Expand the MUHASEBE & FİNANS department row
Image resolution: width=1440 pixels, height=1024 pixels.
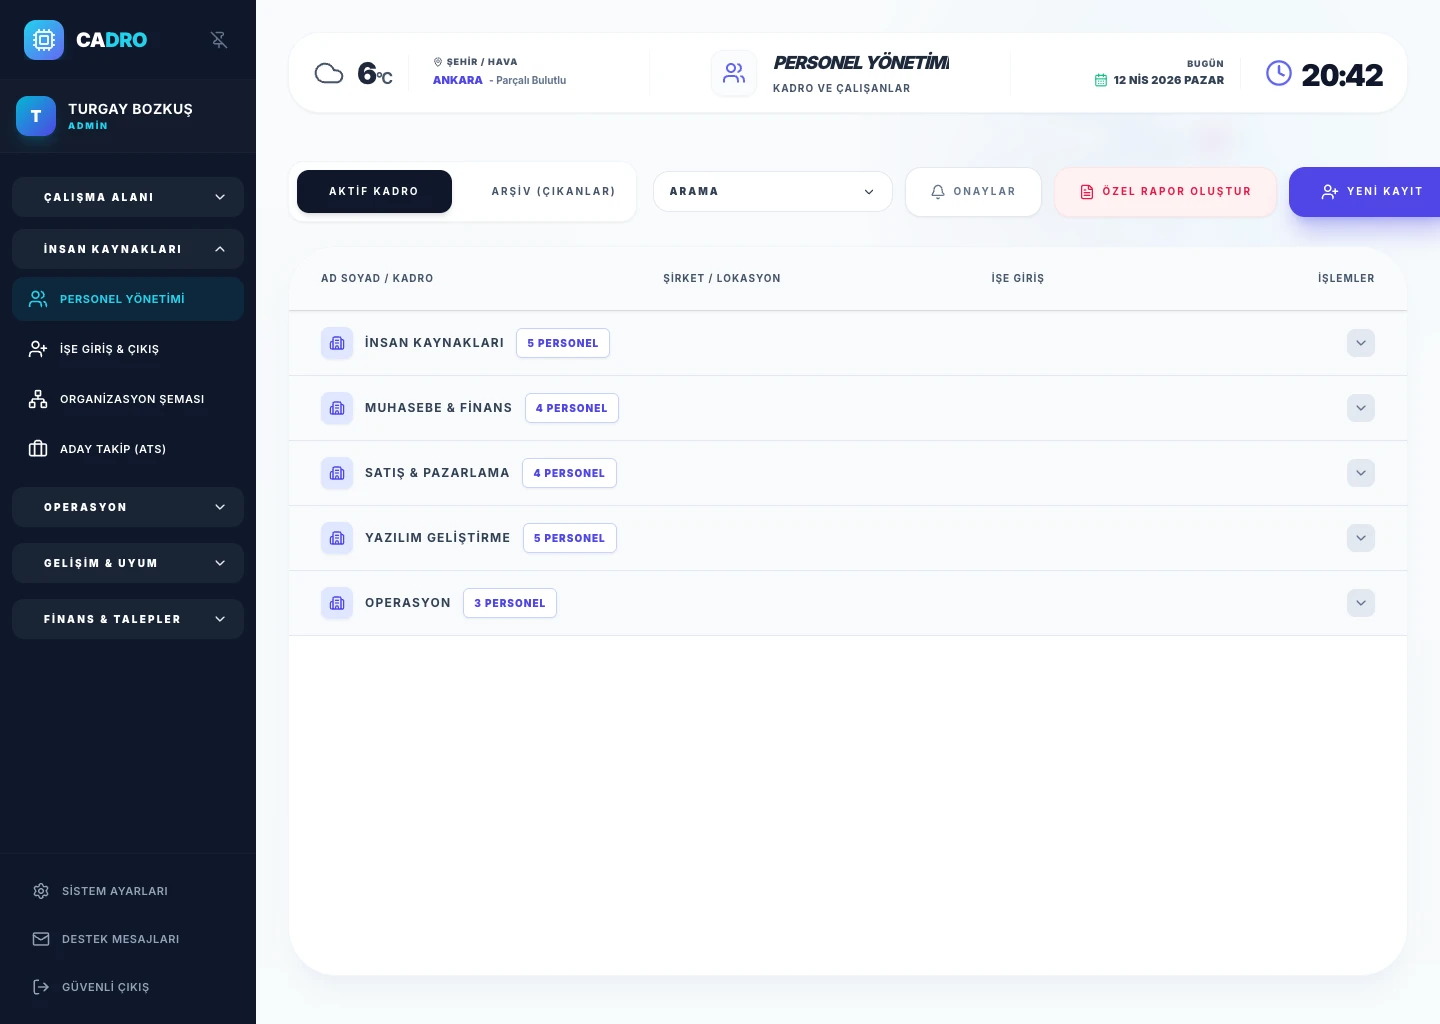pyautogui.click(x=1361, y=408)
